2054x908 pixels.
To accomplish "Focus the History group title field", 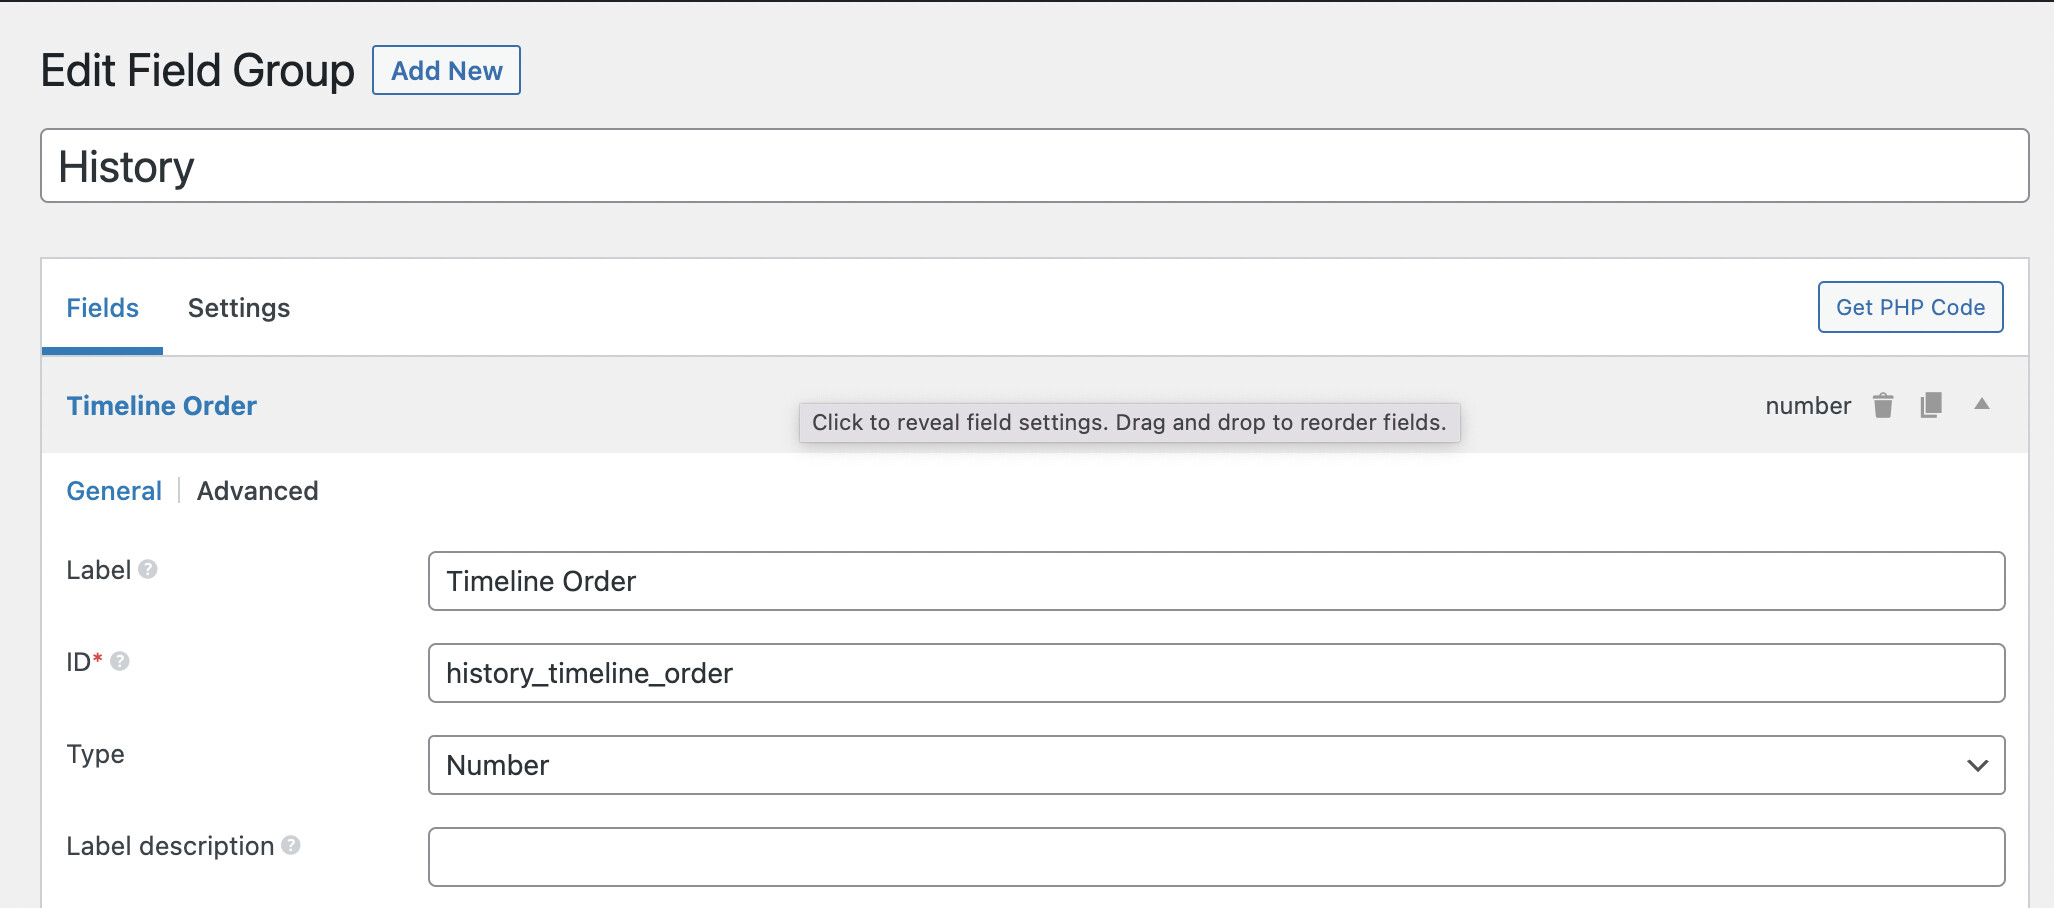I will click(1034, 166).
